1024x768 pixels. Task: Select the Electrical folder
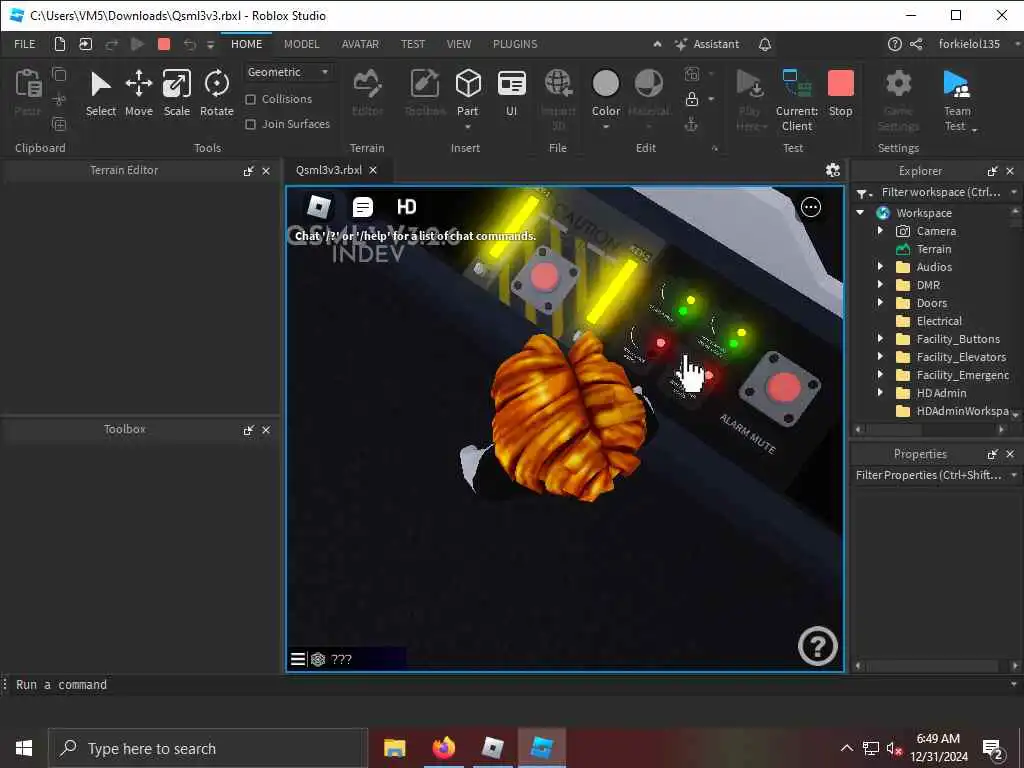pyautogui.click(x=938, y=321)
